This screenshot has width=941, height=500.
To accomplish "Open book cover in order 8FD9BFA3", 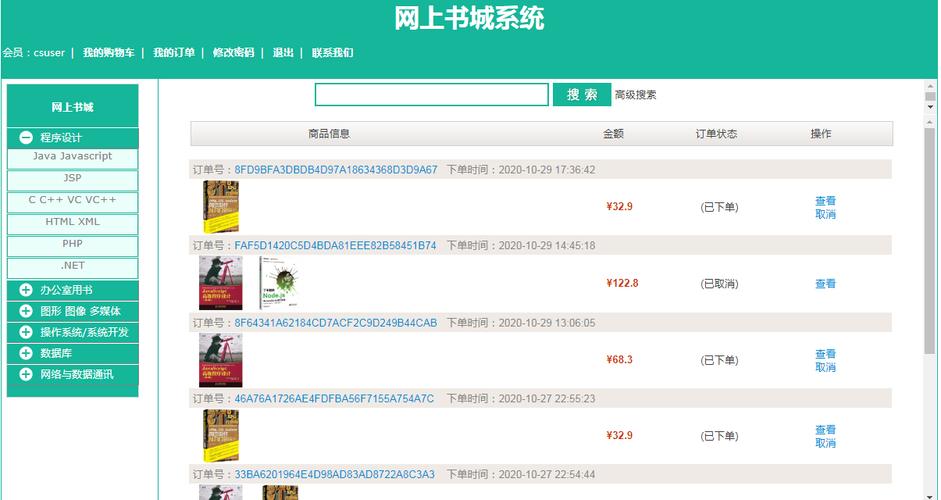I will [221, 206].
